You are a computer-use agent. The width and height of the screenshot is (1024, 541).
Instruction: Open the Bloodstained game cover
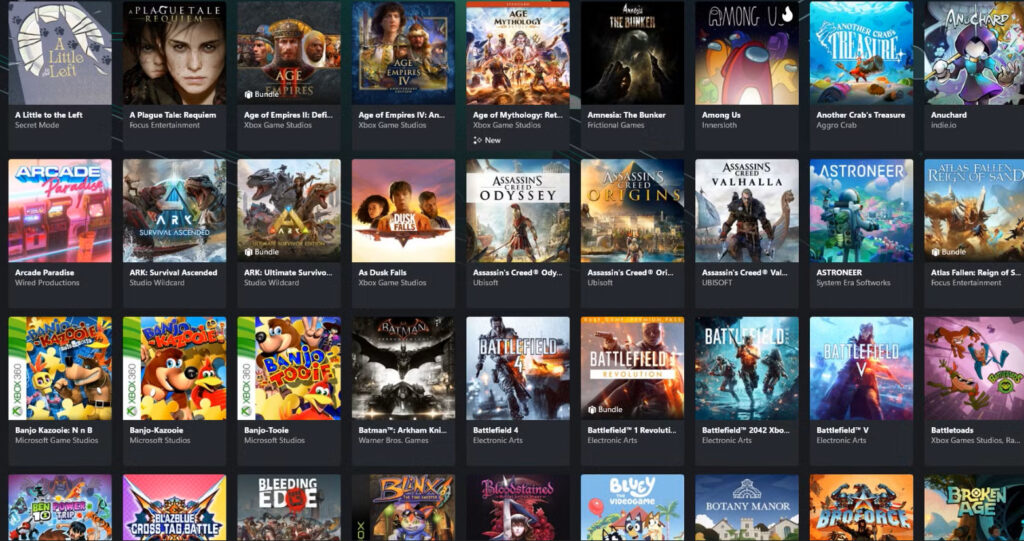pyautogui.click(x=518, y=508)
